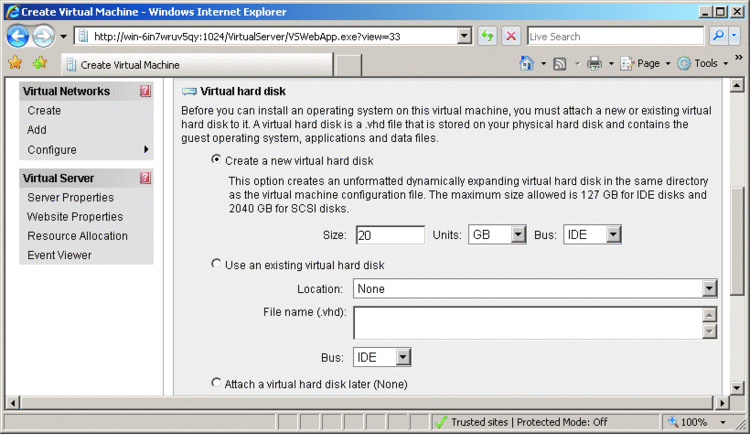This screenshot has height=434, width=750.
Task: Click the RSS feeds icon
Action: (560, 64)
